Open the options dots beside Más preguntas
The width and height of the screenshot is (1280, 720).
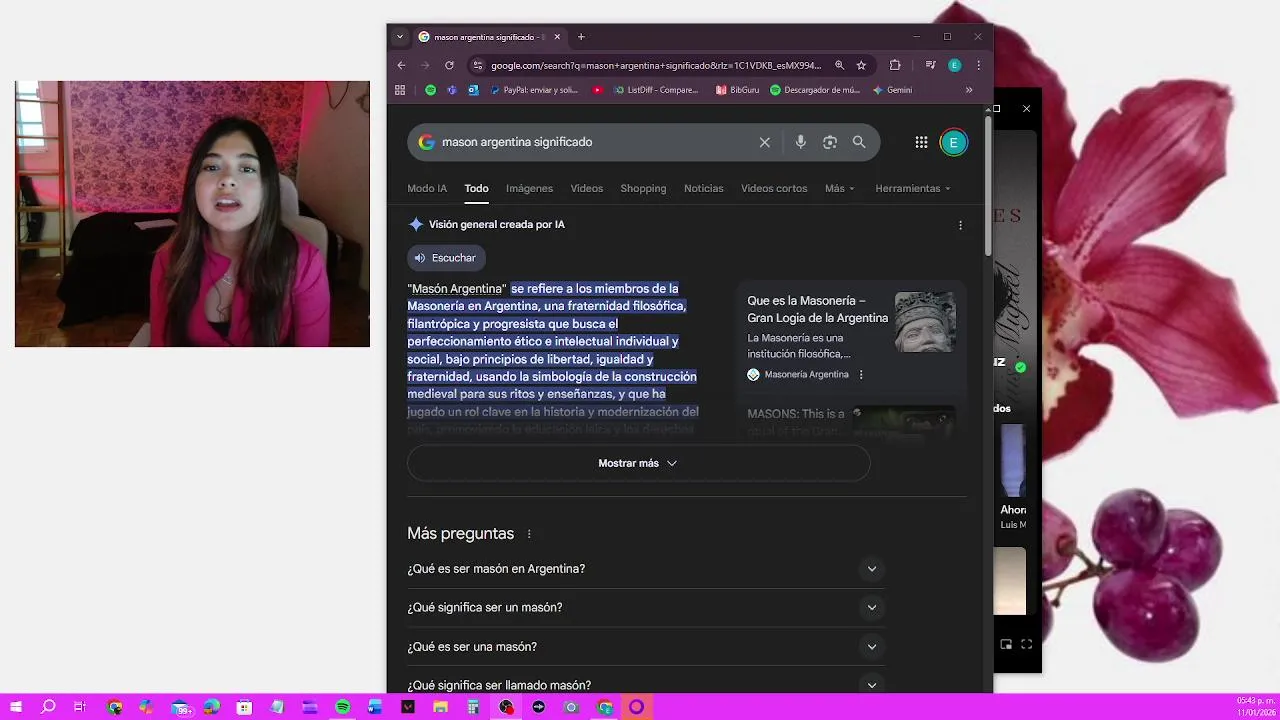click(x=529, y=534)
